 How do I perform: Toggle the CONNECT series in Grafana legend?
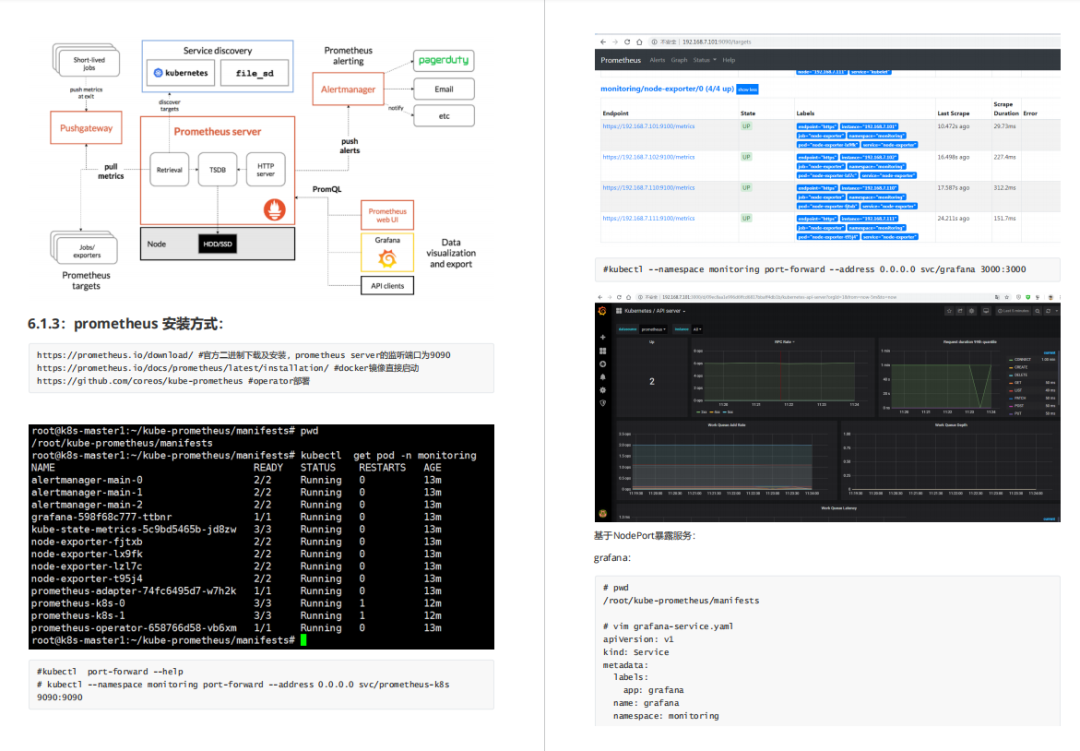(1023, 360)
